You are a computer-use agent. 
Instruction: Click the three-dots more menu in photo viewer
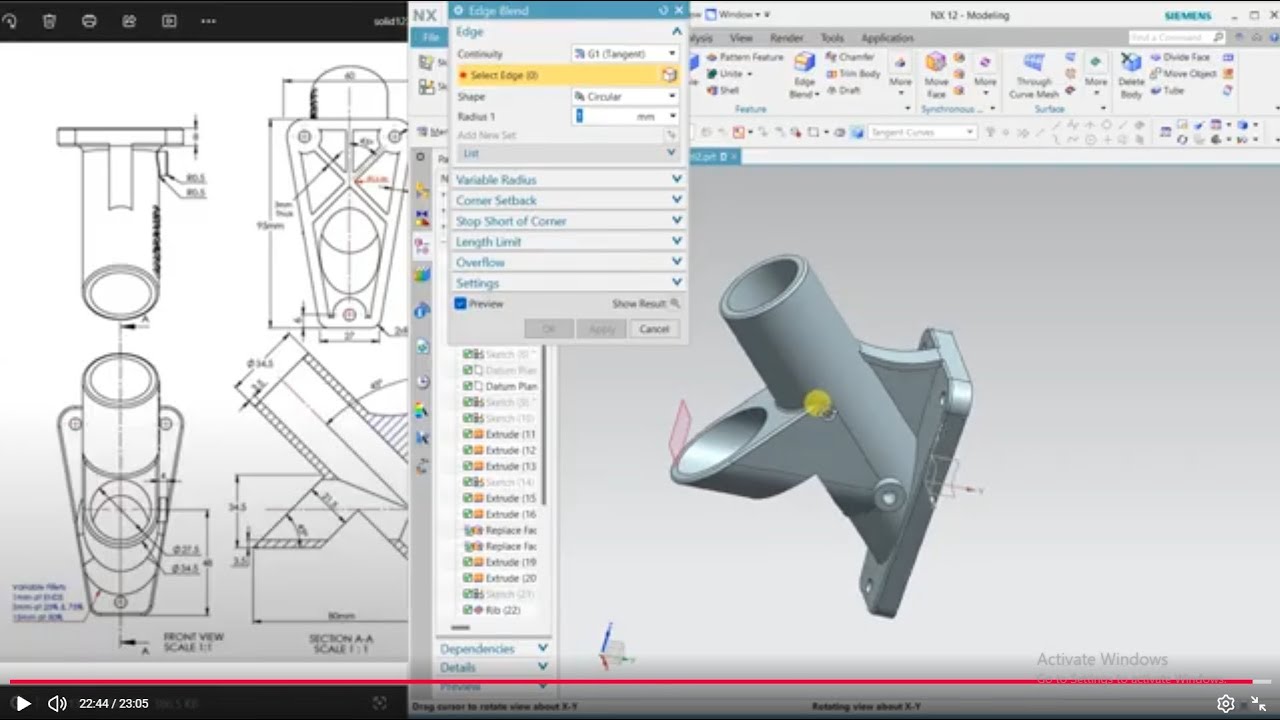(x=208, y=20)
